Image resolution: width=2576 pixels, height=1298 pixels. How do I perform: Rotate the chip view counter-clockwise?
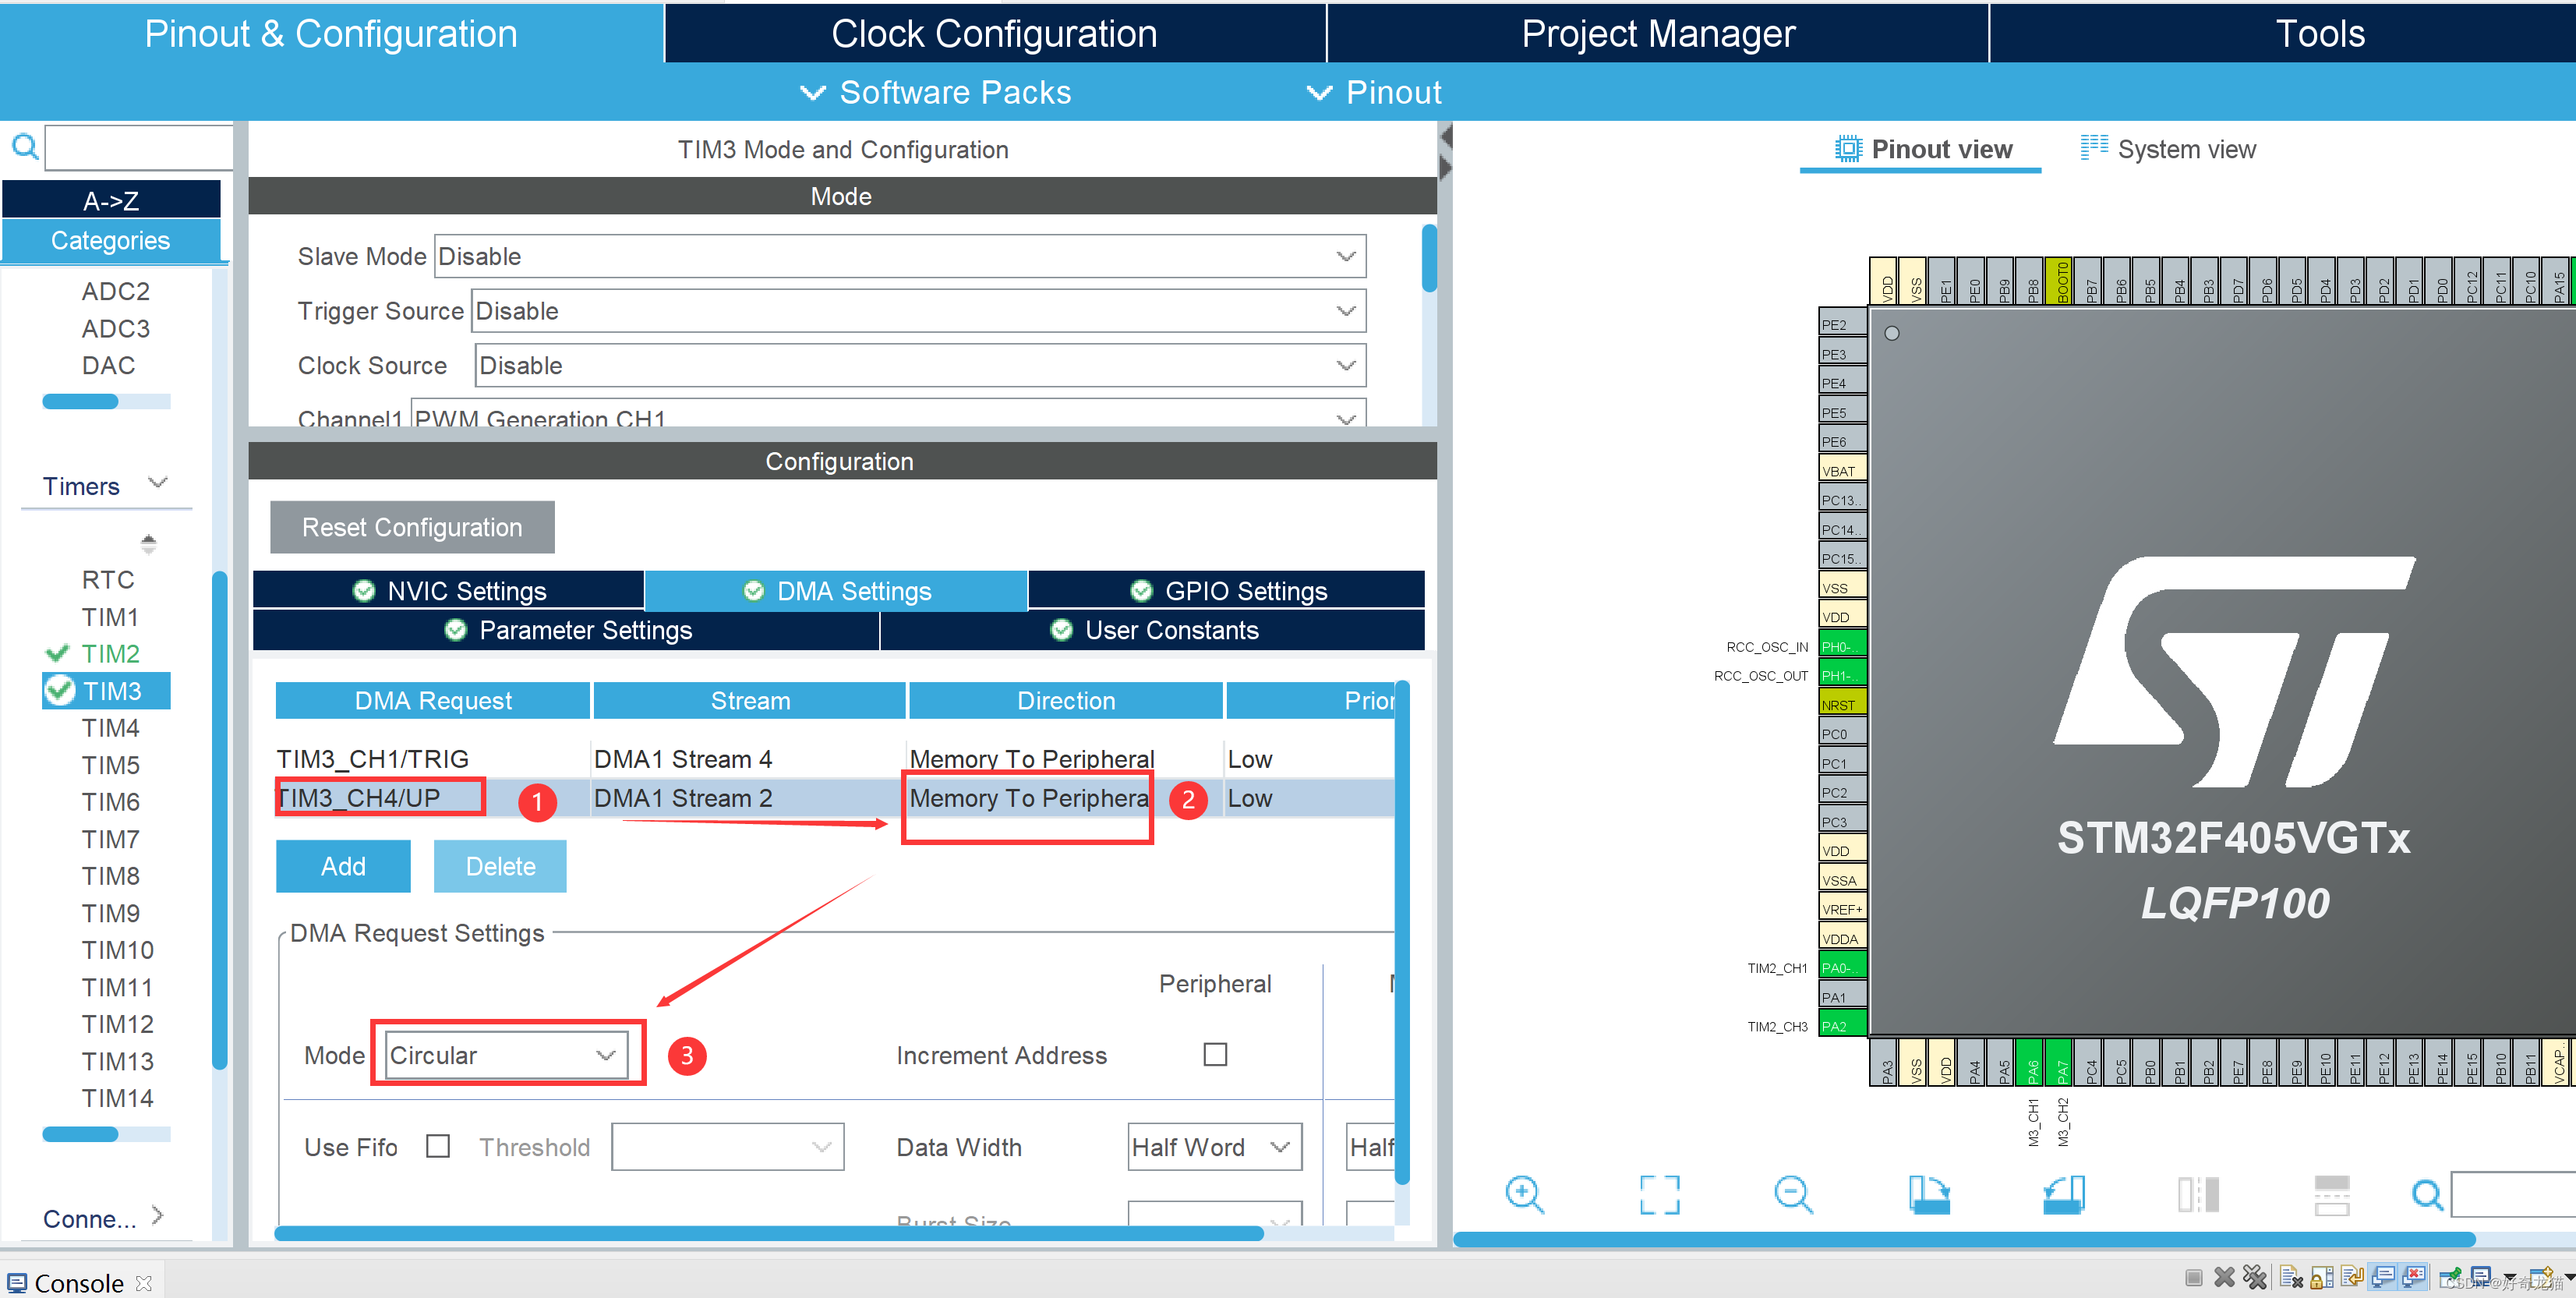[x=2063, y=1194]
